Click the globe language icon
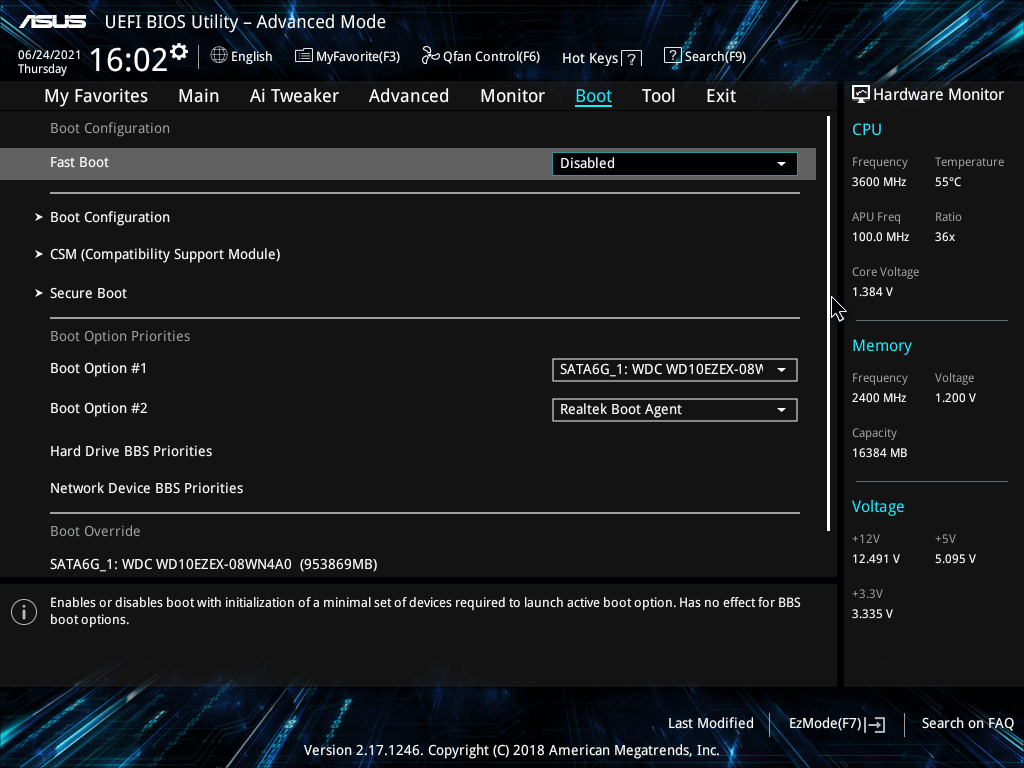The height and width of the screenshot is (768, 1024). (219, 56)
